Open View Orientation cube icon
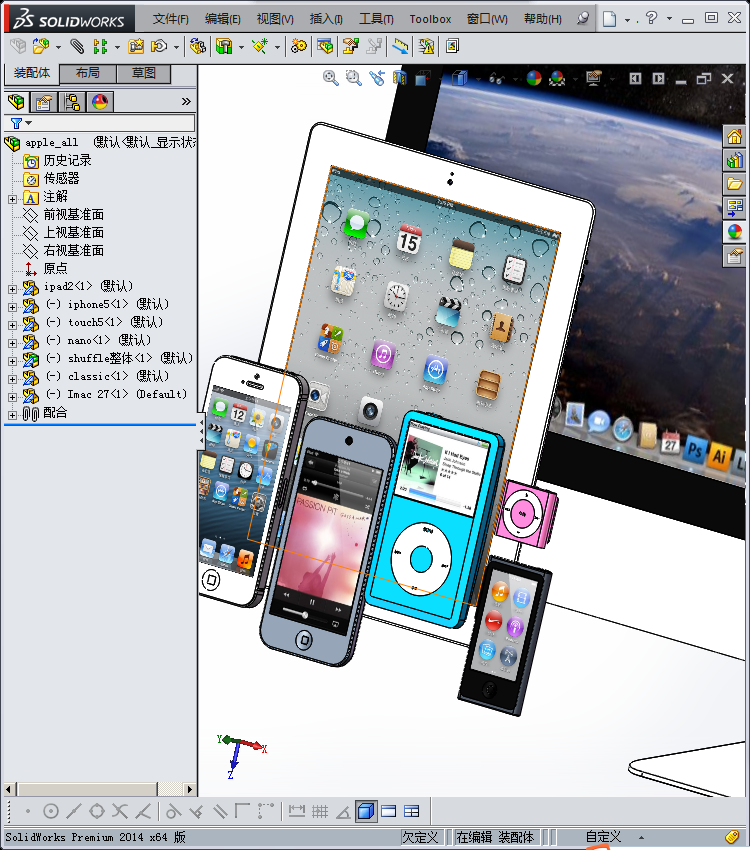Viewport: 750px width, 850px height. click(x=423, y=78)
